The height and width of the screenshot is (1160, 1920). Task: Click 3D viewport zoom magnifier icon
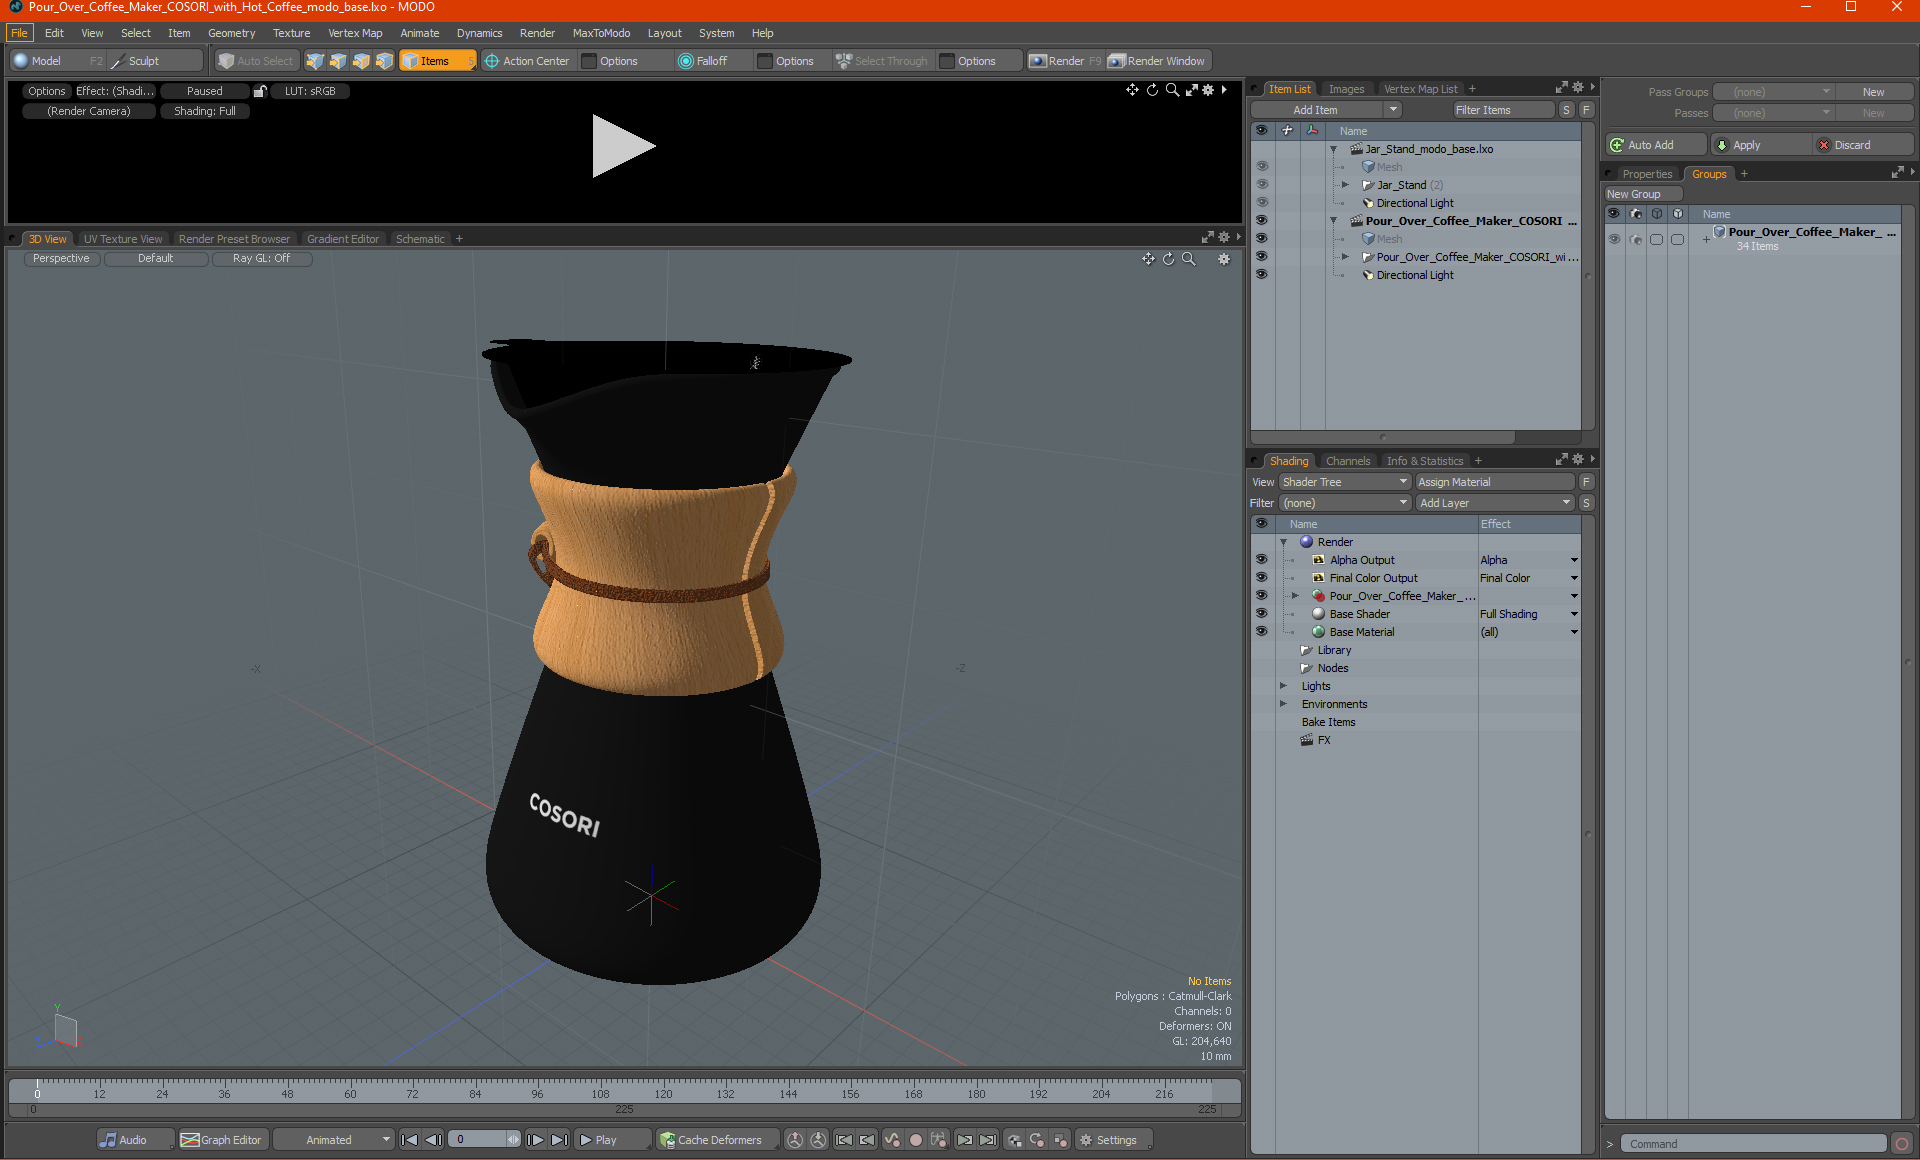1189,259
